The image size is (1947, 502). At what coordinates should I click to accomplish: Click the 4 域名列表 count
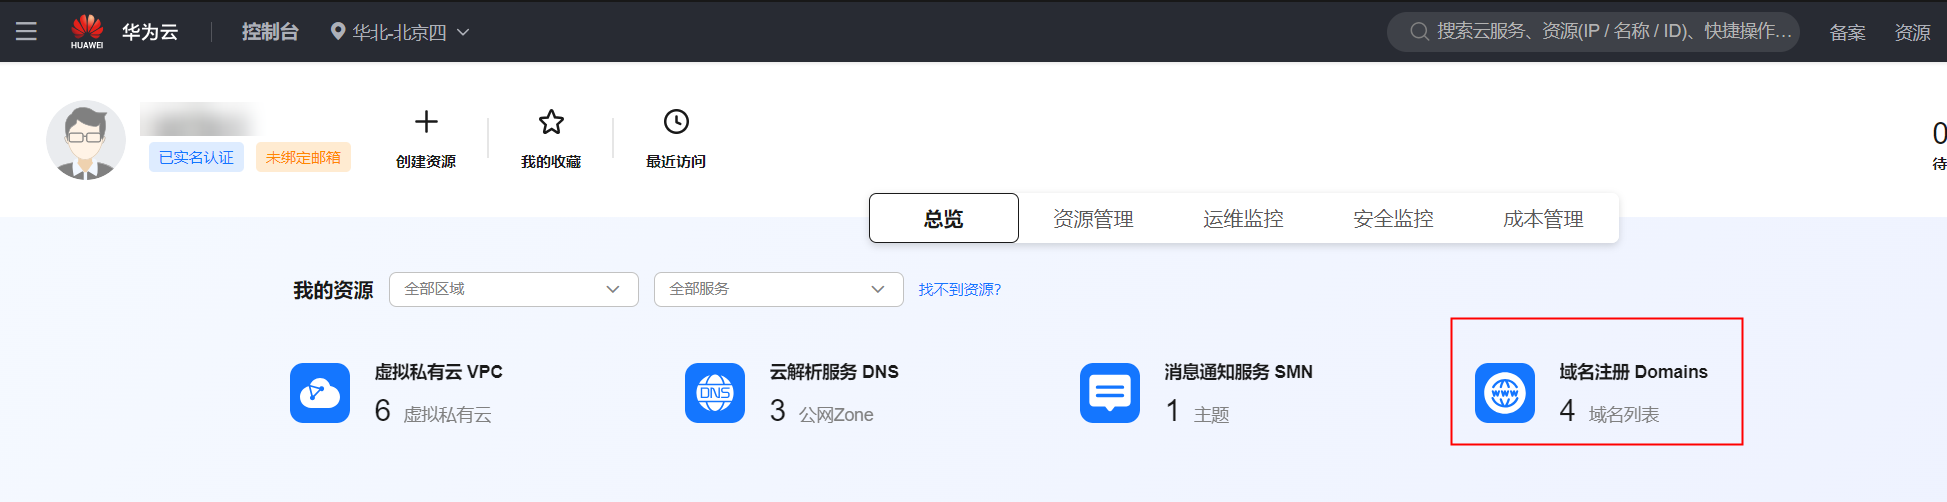[x=1609, y=411]
